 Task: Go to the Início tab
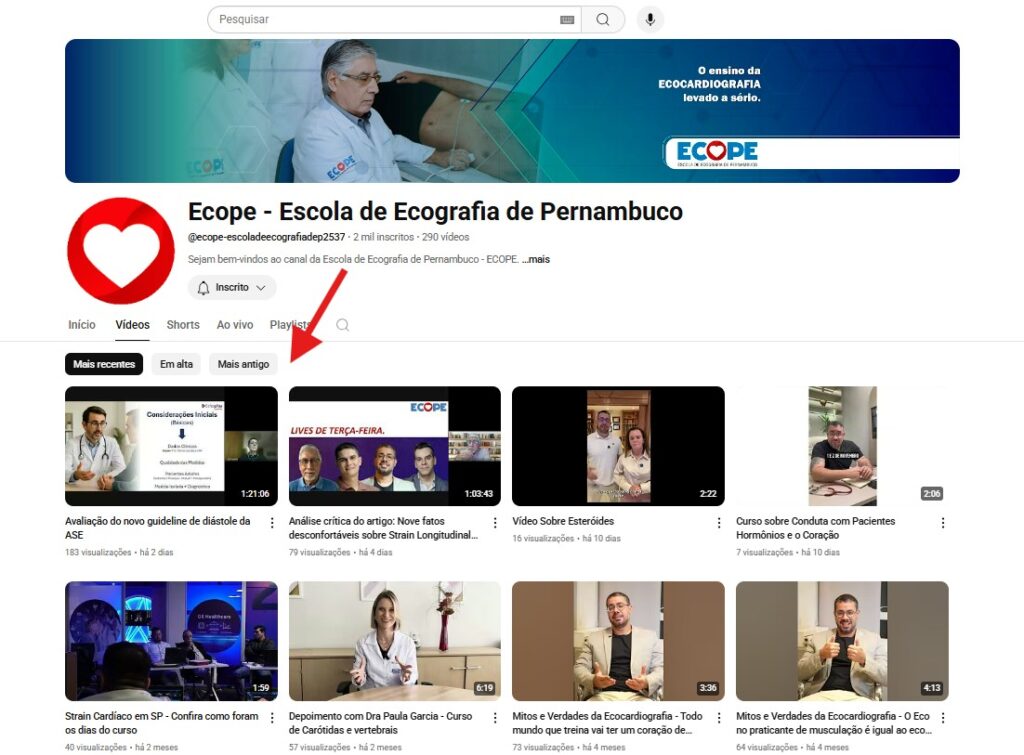[x=82, y=325]
